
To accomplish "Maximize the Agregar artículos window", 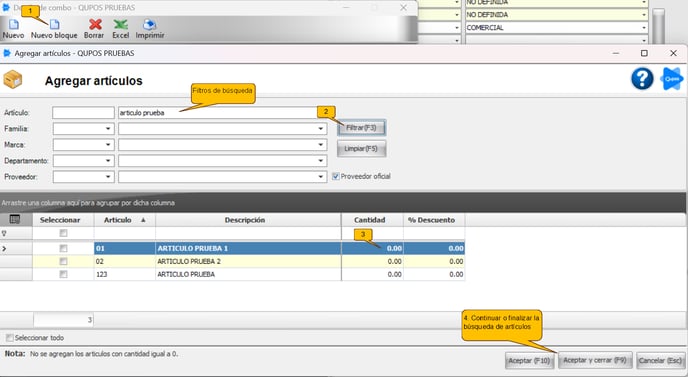I will (x=644, y=53).
